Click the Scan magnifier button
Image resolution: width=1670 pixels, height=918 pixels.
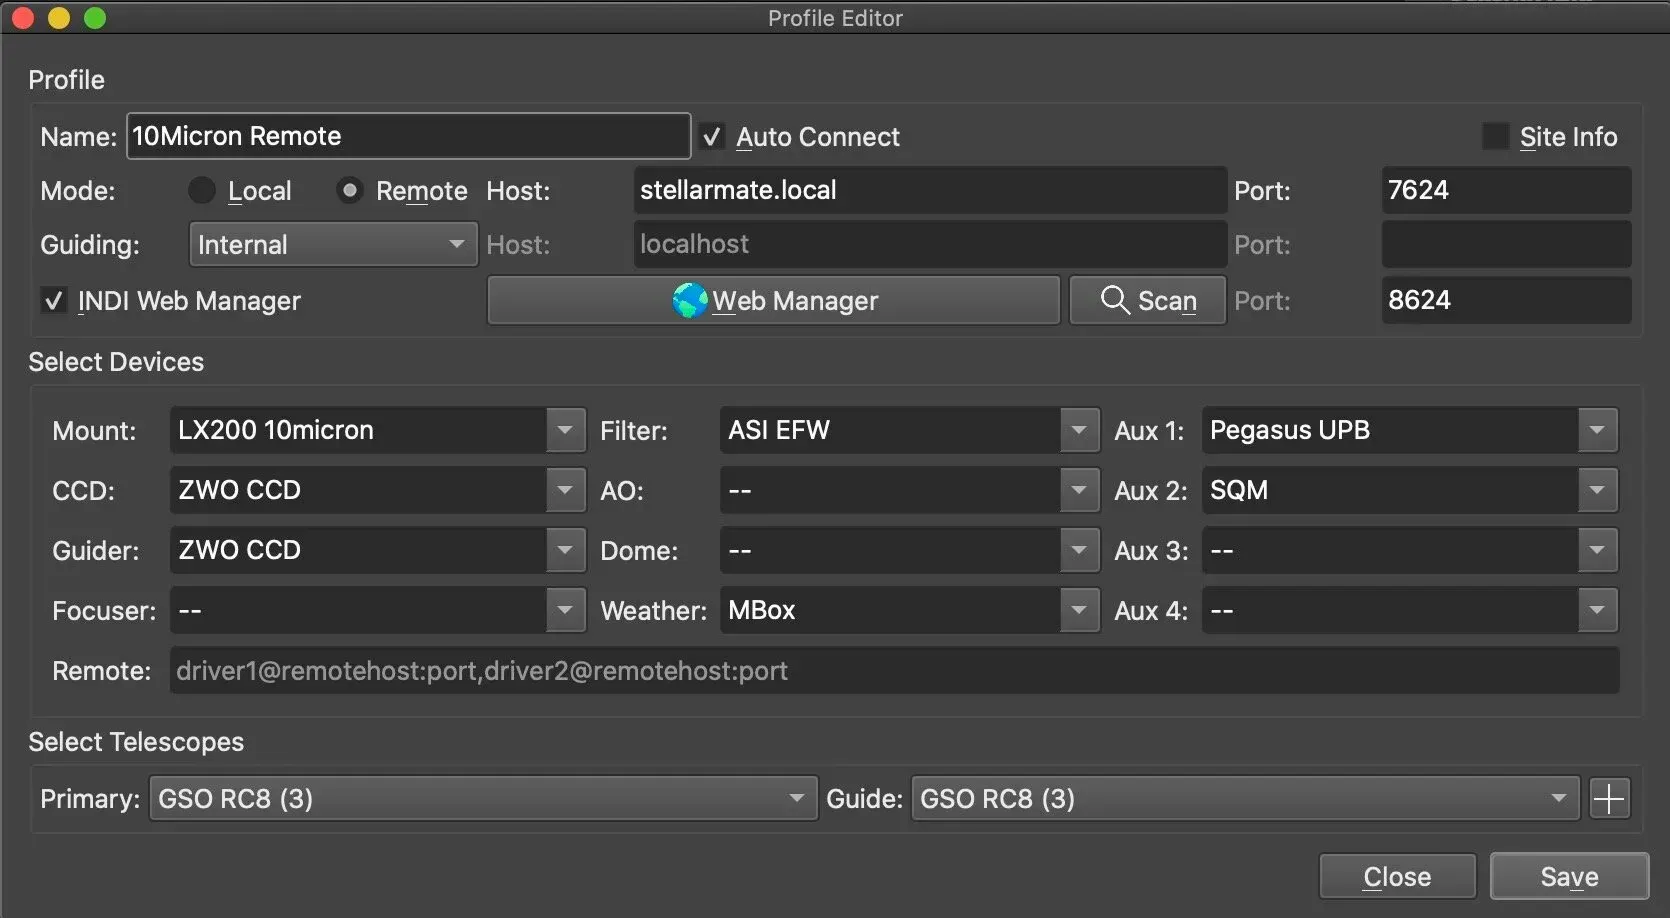click(x=1147, y=301)
